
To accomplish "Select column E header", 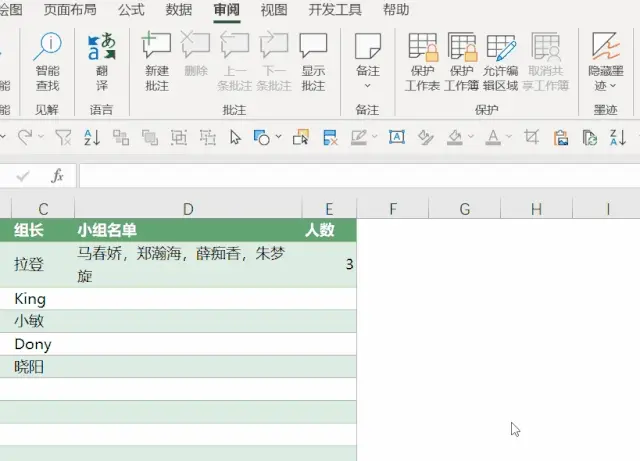I will tap(329, 209).
